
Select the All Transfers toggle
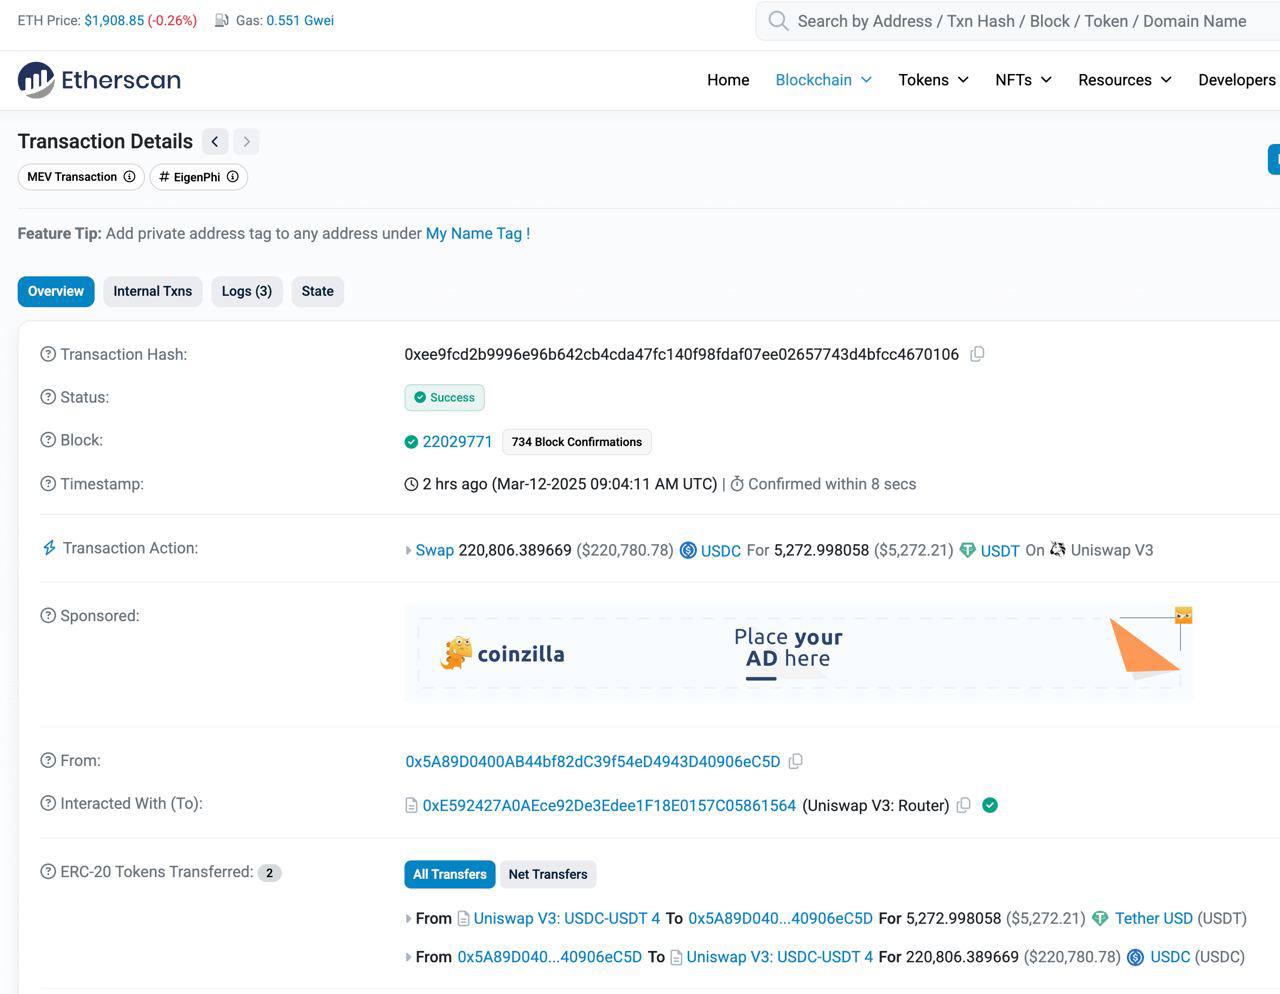click(450, 874)
